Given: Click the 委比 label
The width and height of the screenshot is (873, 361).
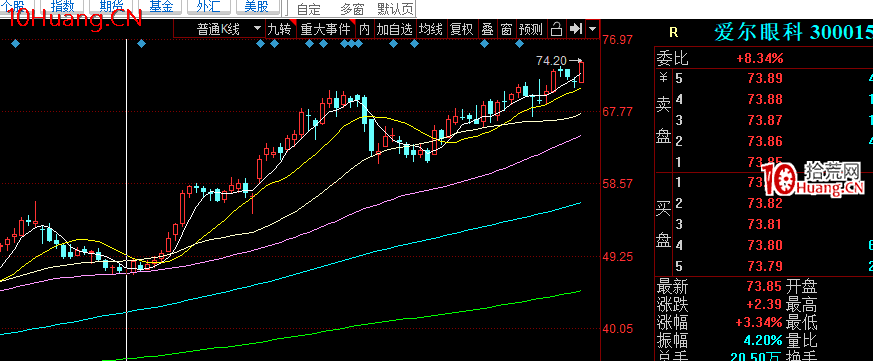Looking at the screenshot, I should (x=673, y=58).
